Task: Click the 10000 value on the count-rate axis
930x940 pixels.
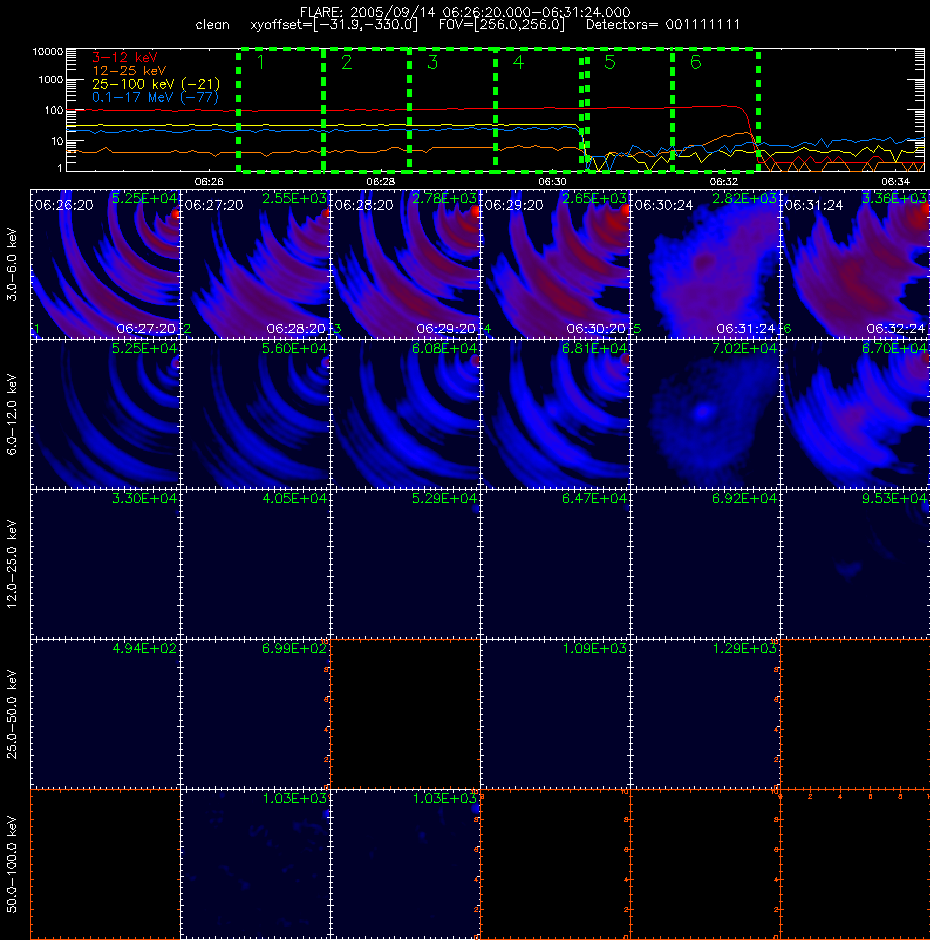Action: coord(48,52)
